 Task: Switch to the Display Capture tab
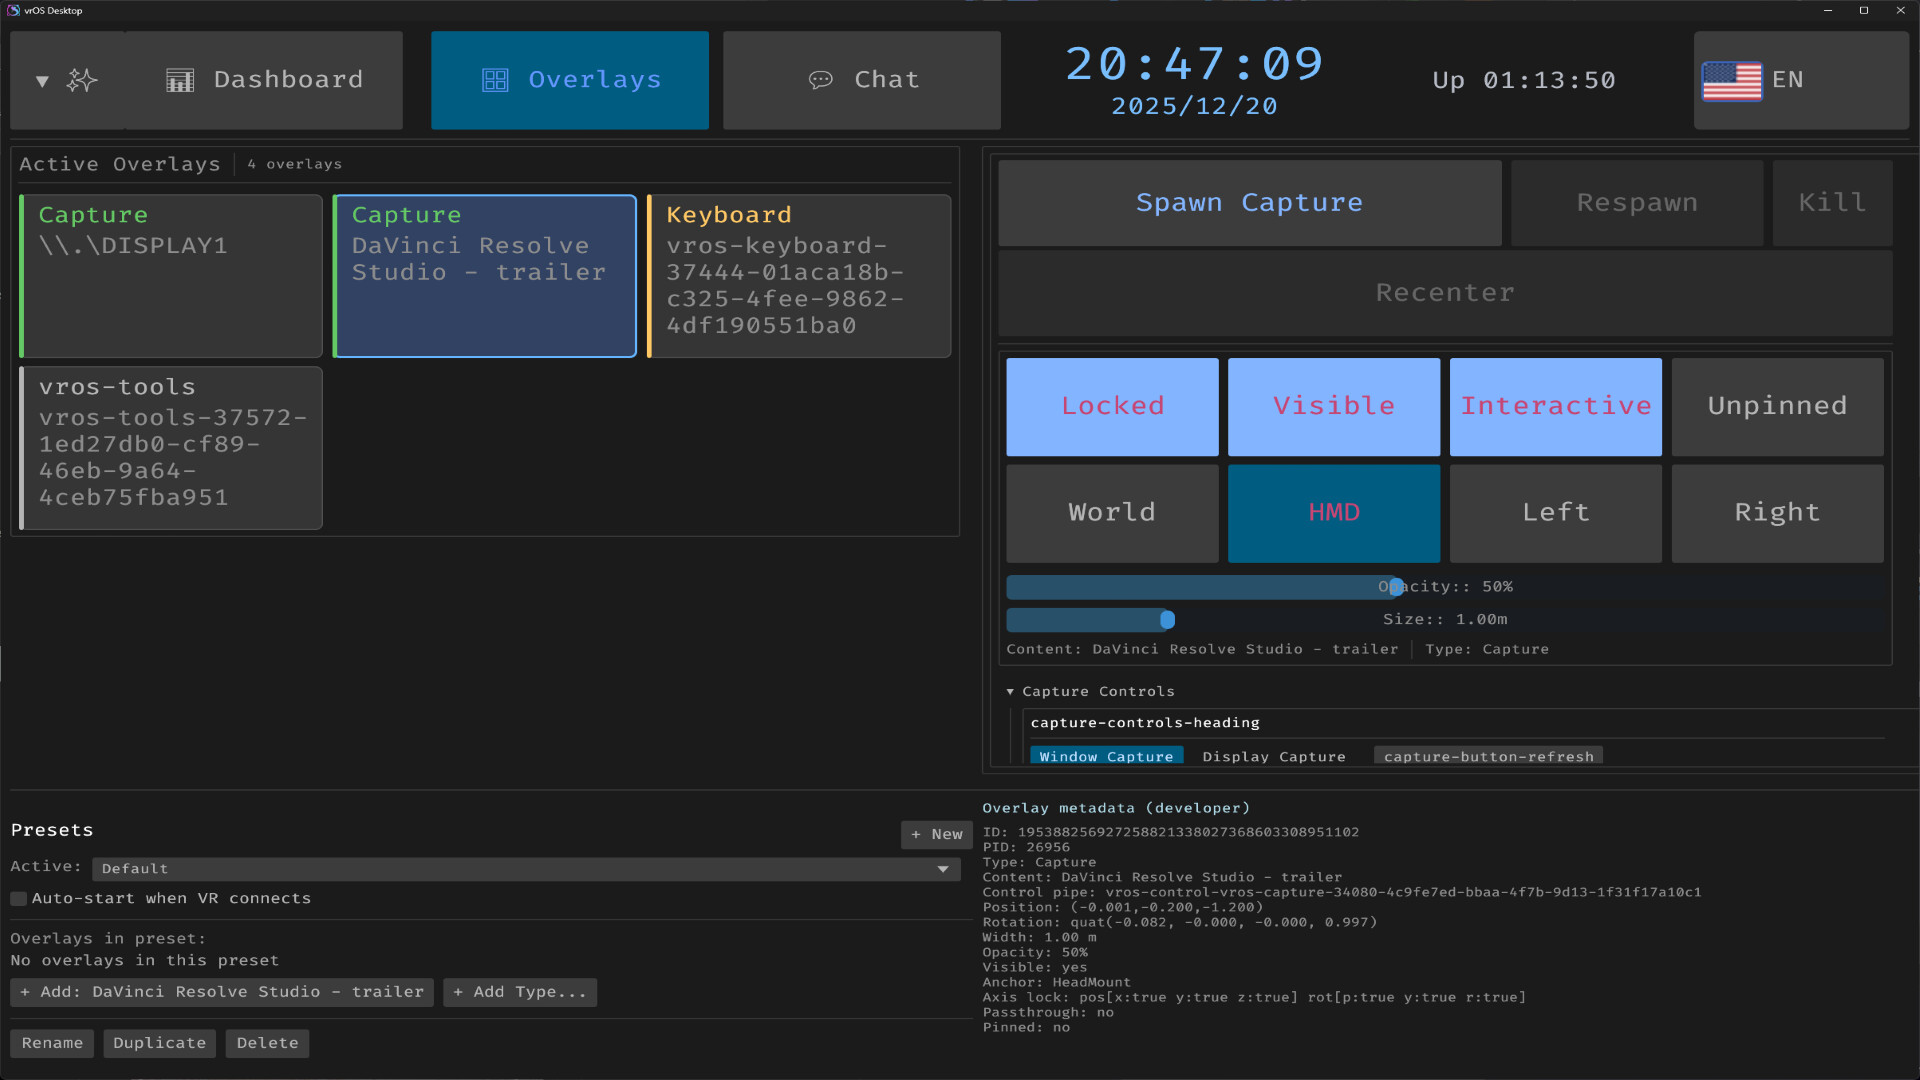[1273, 756]
